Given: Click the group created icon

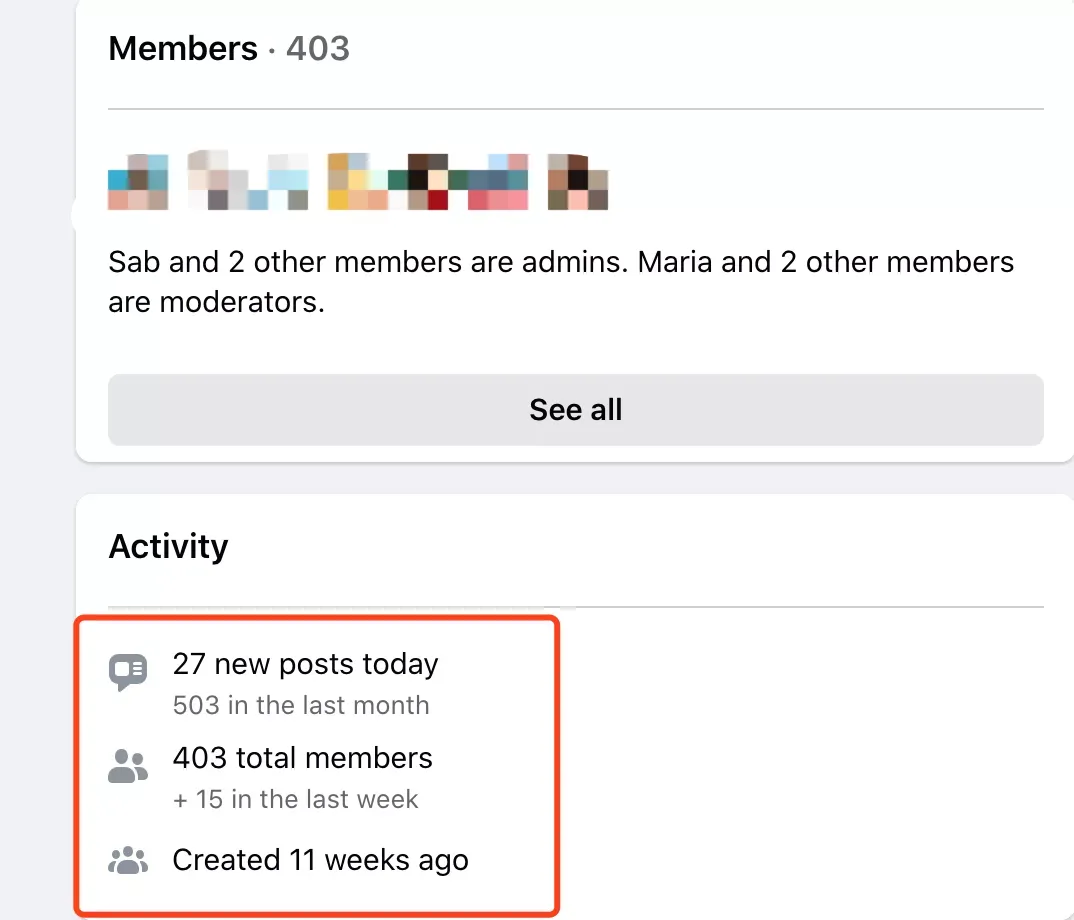Looking at the screenshot, I should [x=127, y=860].
